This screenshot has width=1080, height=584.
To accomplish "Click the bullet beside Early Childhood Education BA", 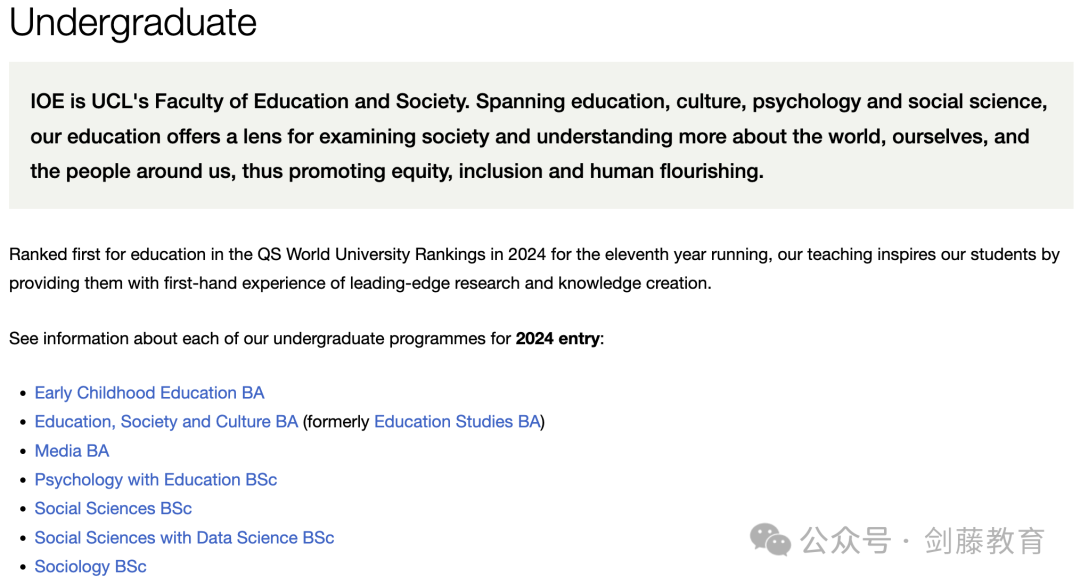I will coord(23,393).
